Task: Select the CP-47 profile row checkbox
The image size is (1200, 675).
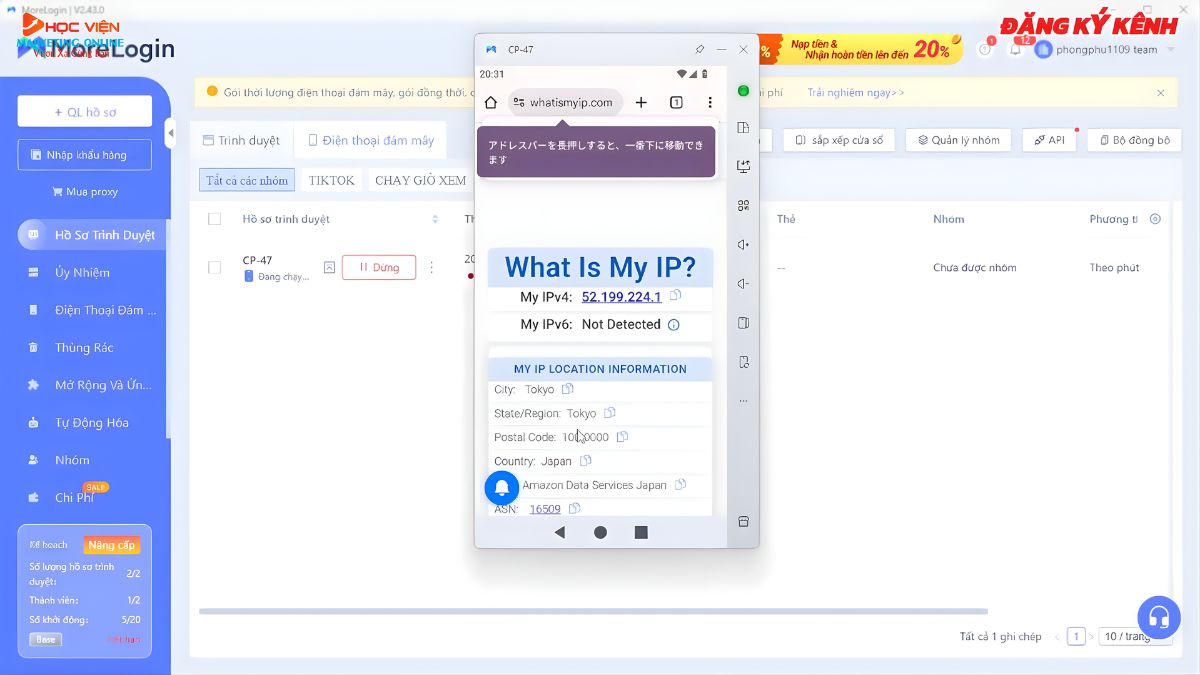Action: 214,268
